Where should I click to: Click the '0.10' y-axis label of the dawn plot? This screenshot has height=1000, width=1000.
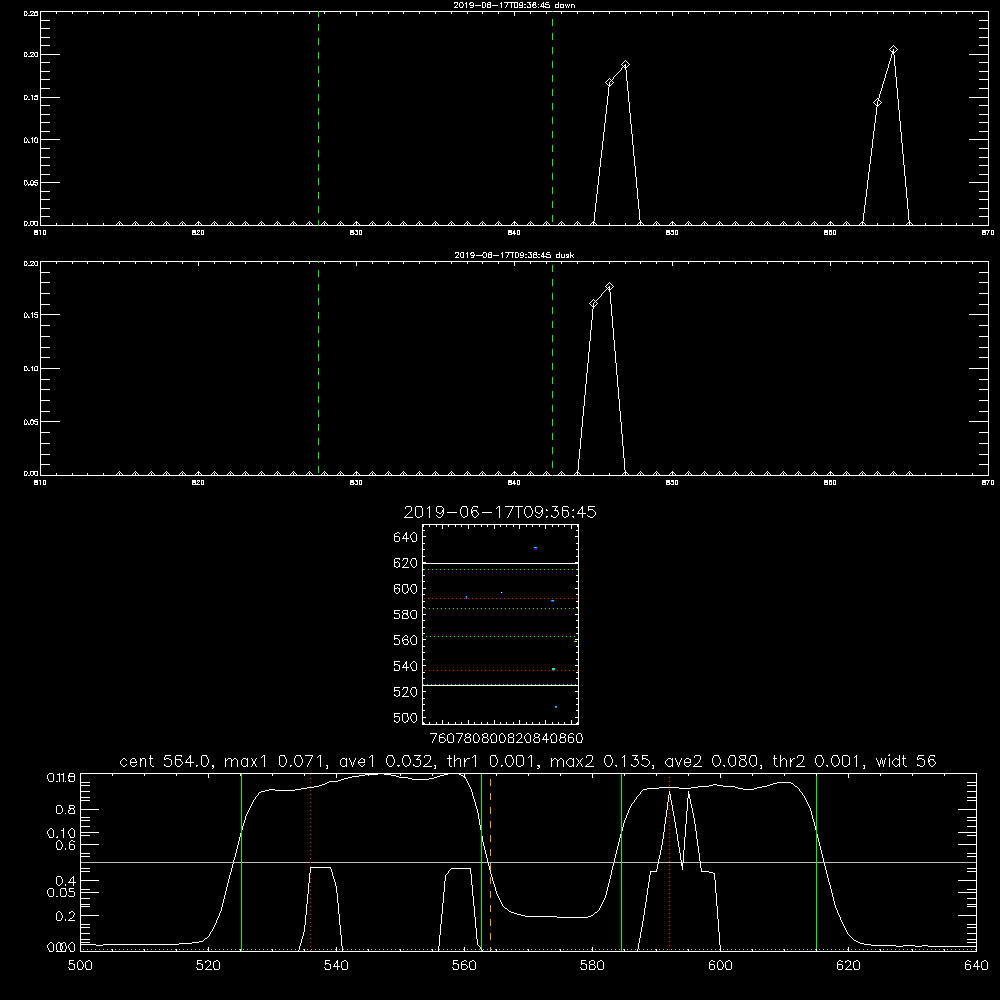tap(31, 140)
